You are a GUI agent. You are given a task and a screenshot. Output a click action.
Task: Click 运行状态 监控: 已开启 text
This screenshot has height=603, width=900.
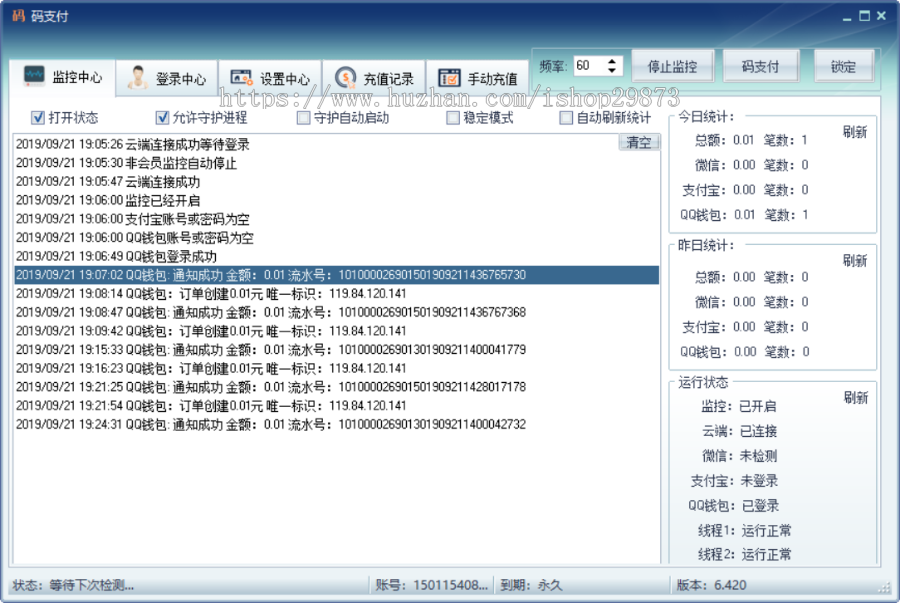coord(739,406)
